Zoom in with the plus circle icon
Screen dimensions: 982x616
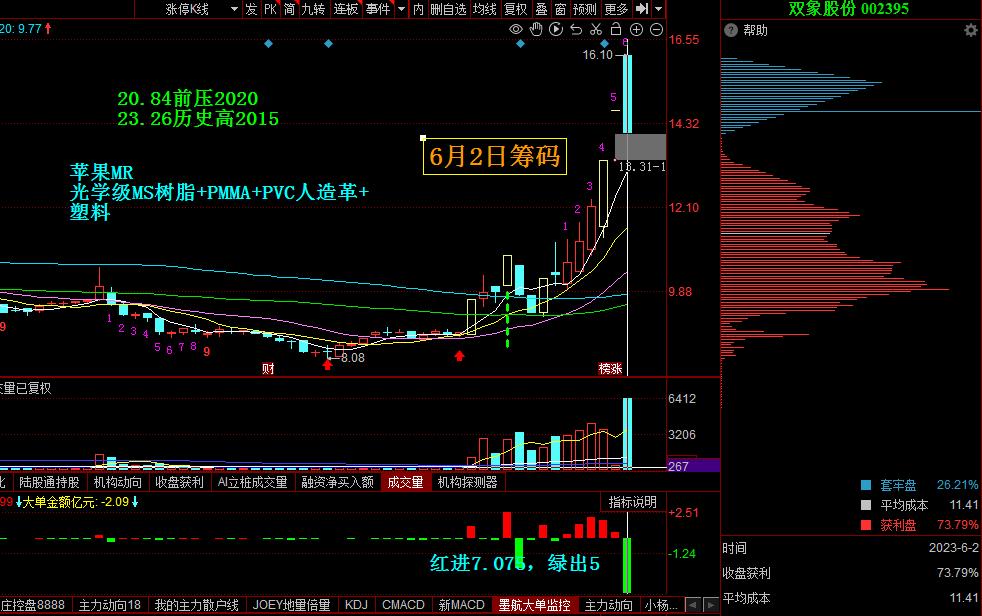click(636, 29)
